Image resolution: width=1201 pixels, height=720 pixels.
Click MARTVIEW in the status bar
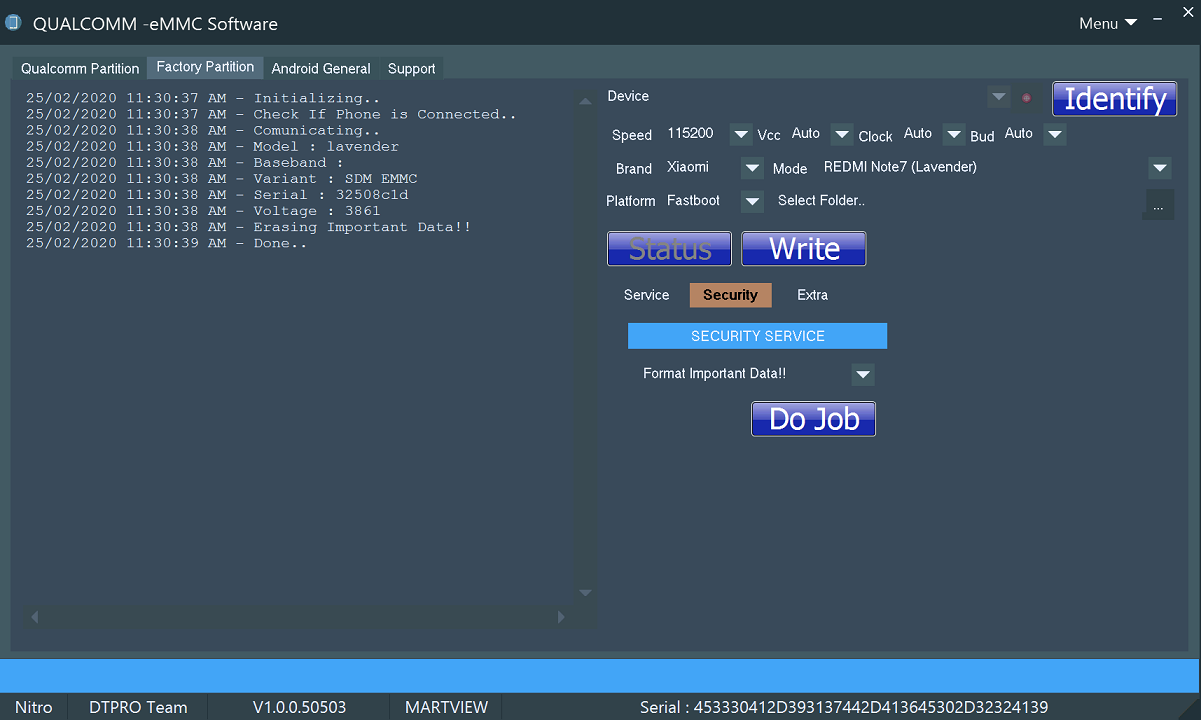(446, 707)
